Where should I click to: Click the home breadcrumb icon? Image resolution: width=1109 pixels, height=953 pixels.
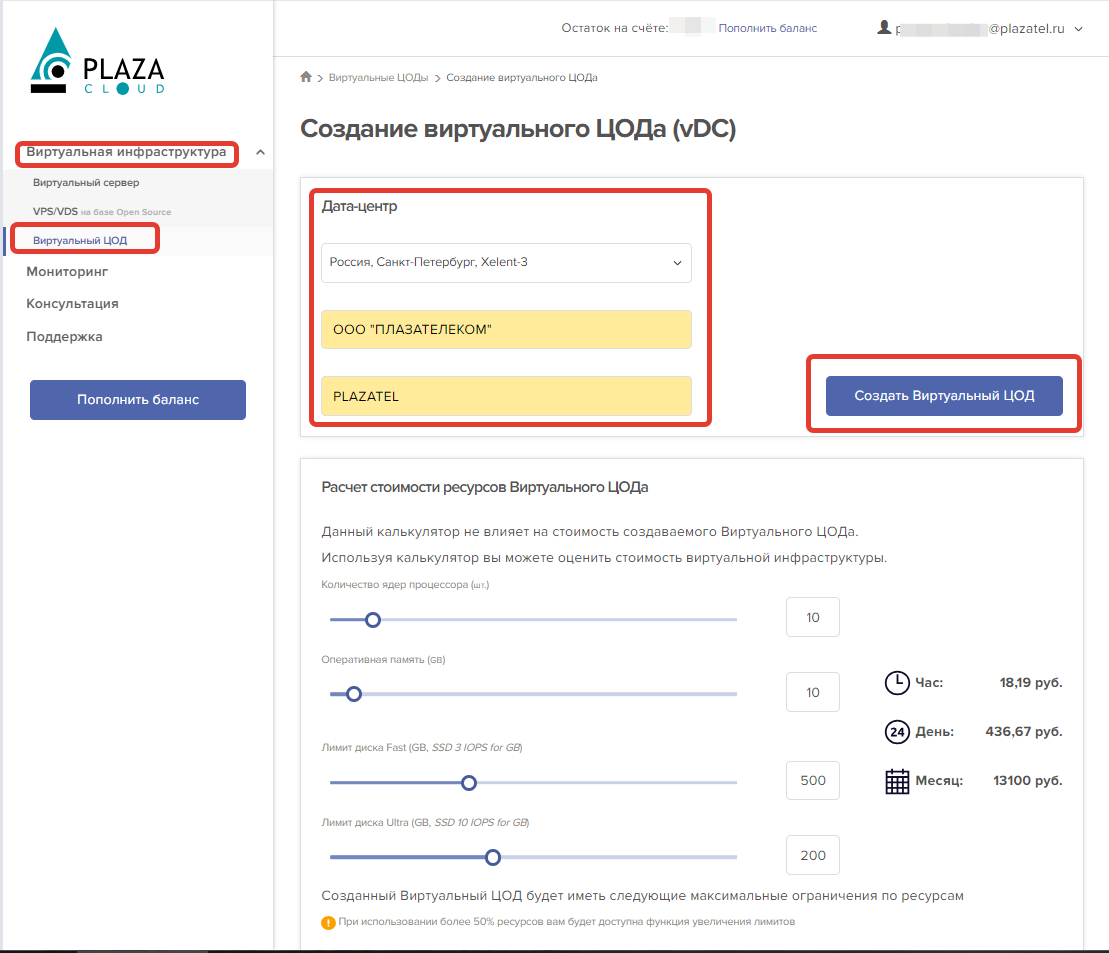(306, 77)
